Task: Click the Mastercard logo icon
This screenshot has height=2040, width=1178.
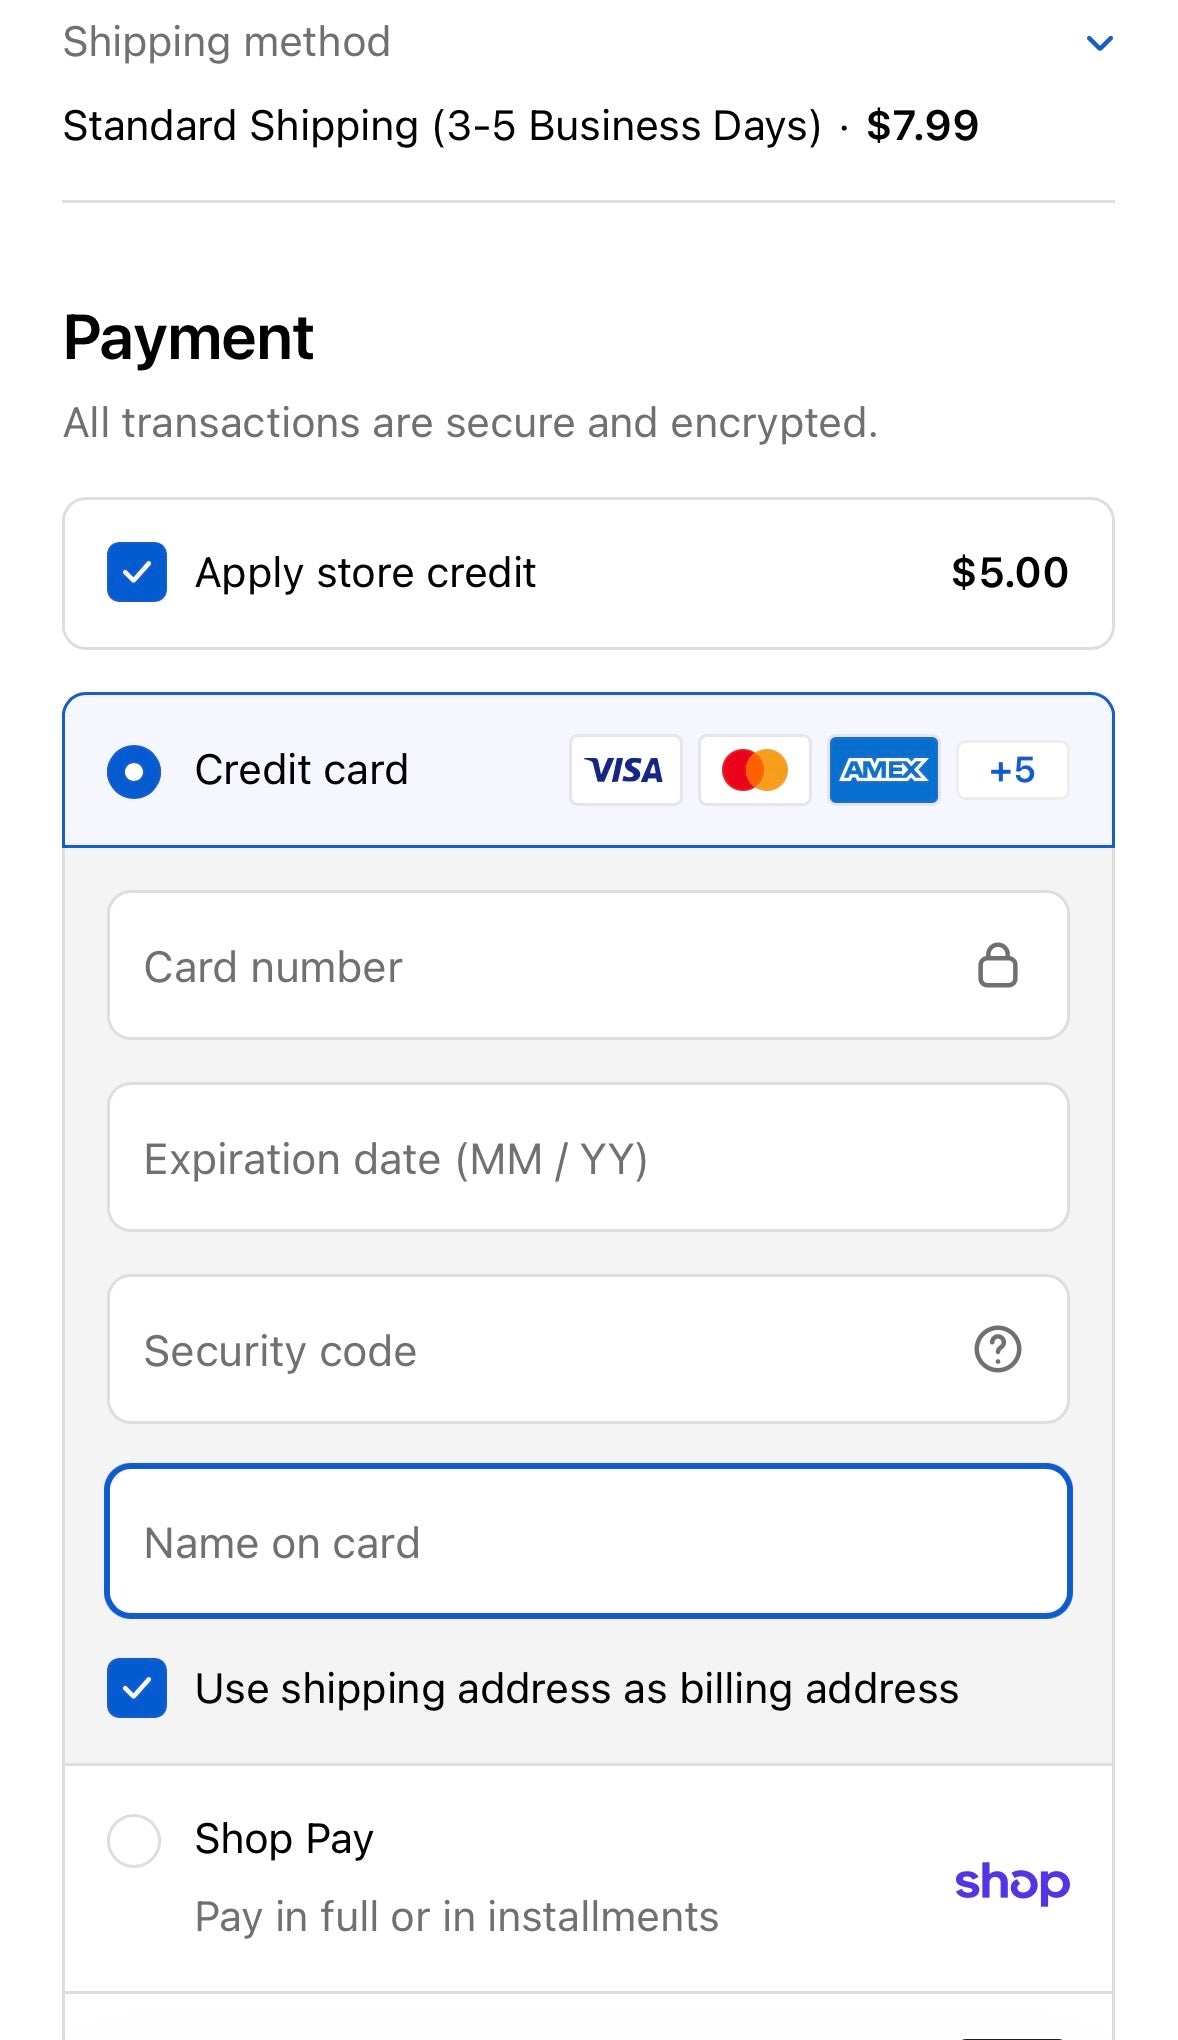Action: point(754,770)
